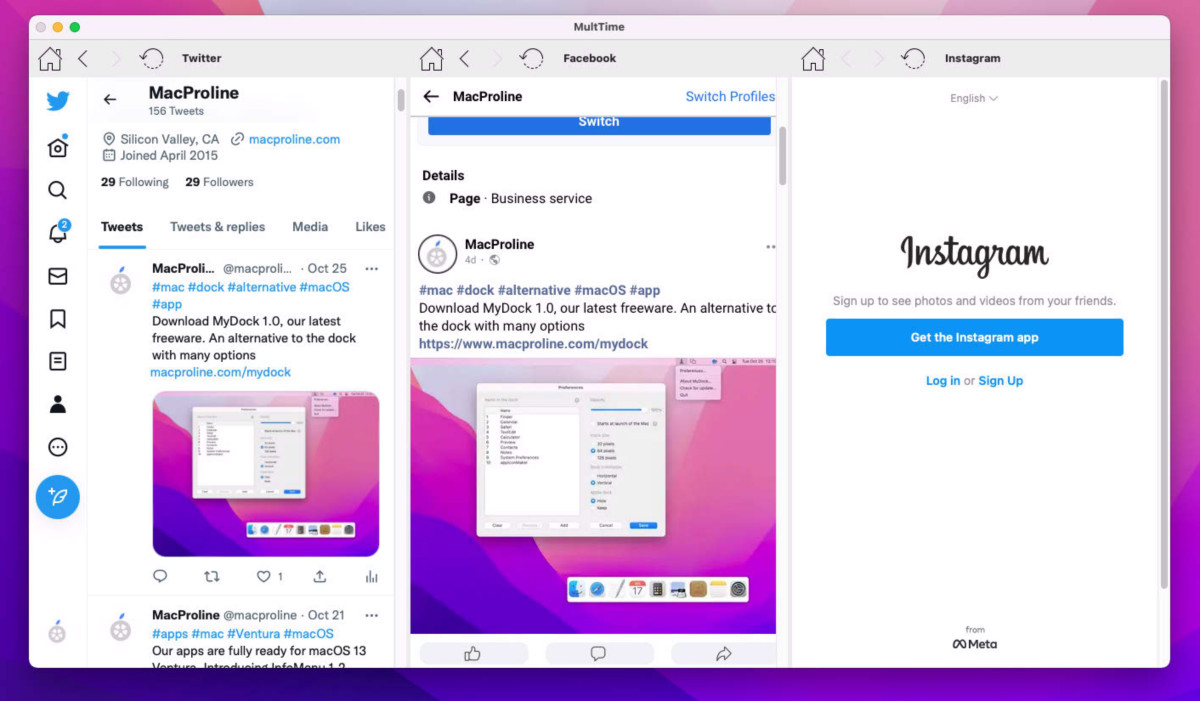Select the Tweets tab

122,227
